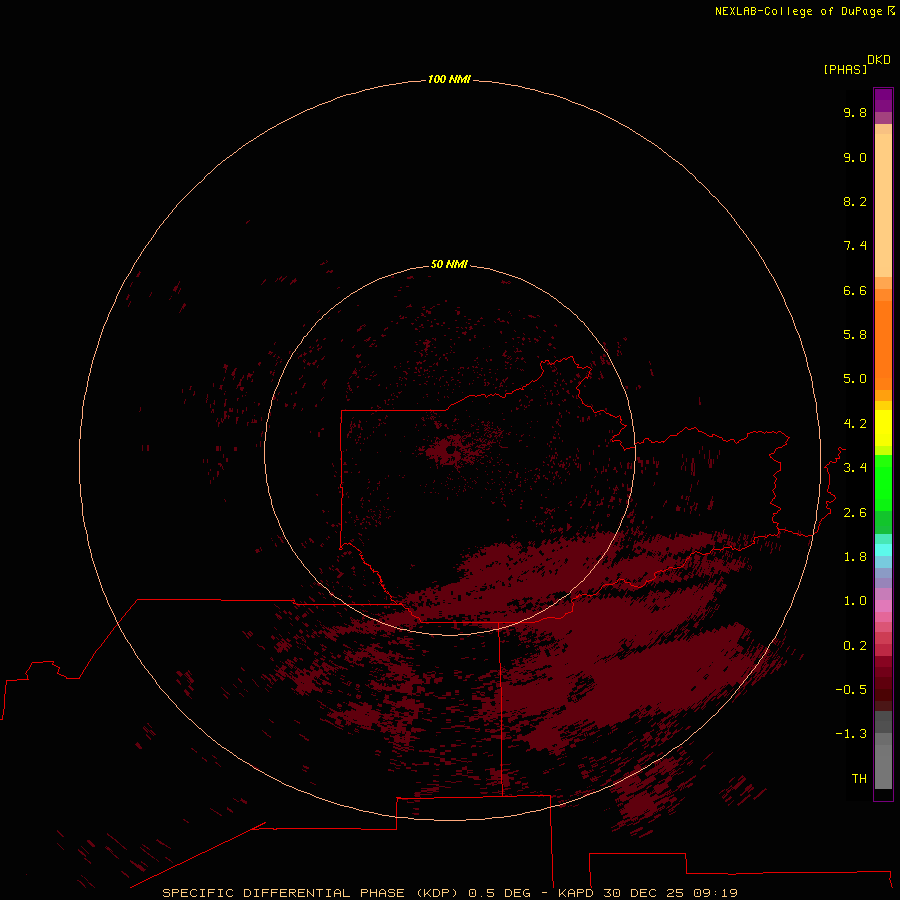Click the 1.8 value on the color scale
This screenshot has height=900, width=900.
(x=855, y=557)
